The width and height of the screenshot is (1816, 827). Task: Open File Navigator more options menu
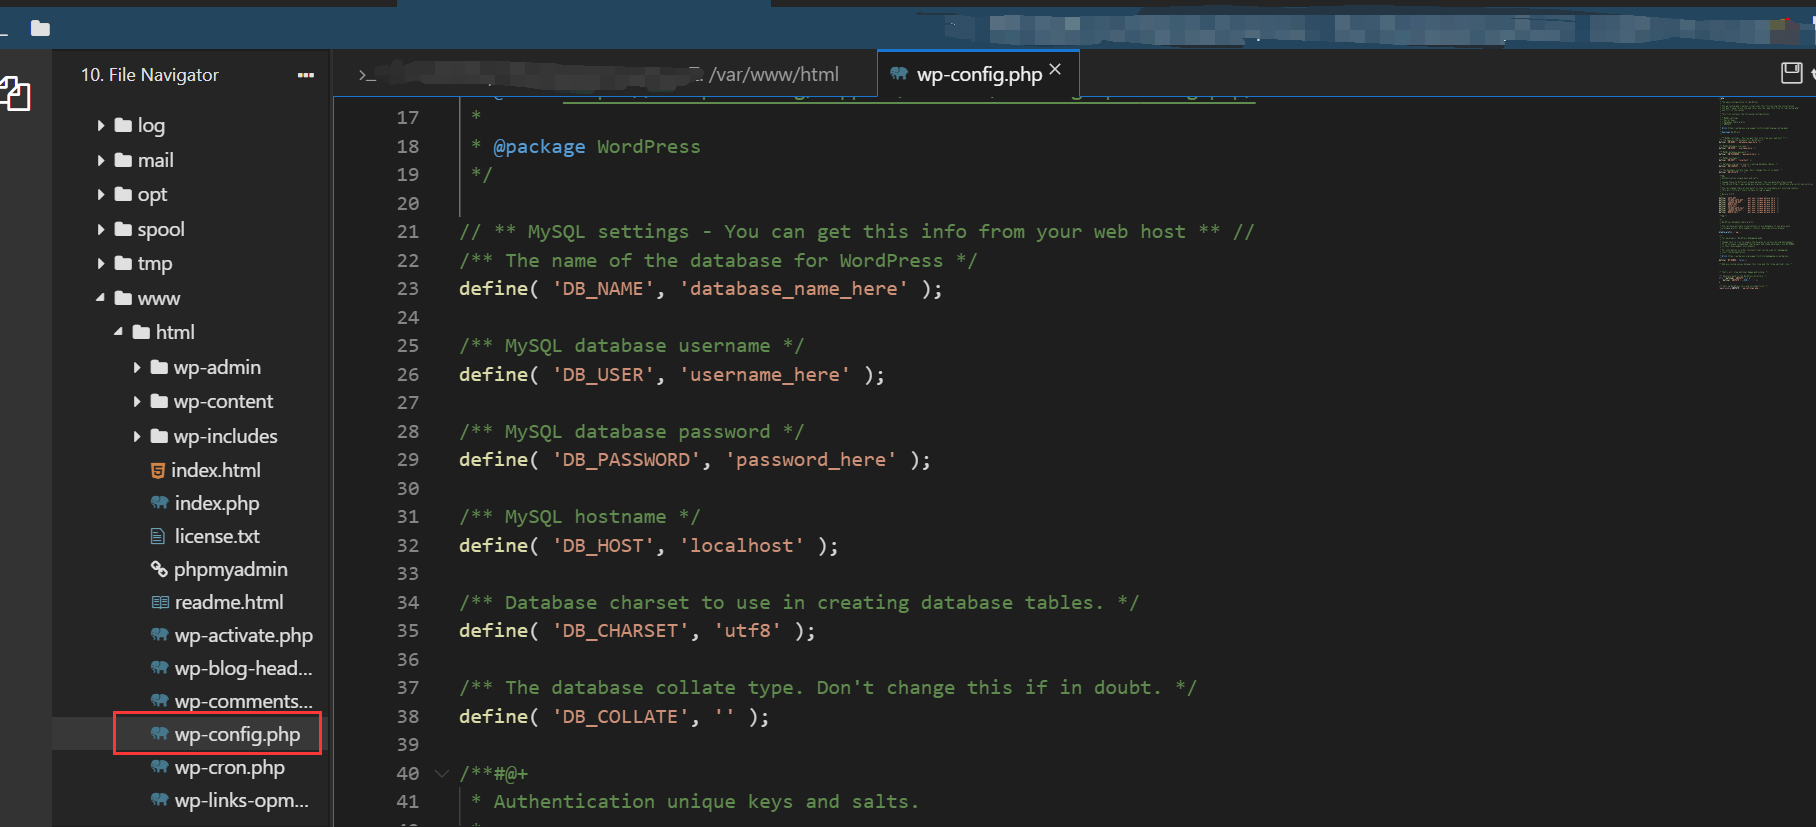tap(306, 75)
